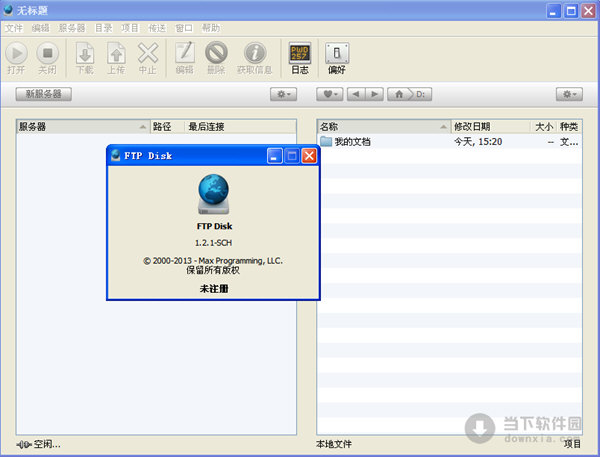Viewport: 600px width, 457px height.
Task: Open the 窗口 (Window) menu
Action: 184,28
